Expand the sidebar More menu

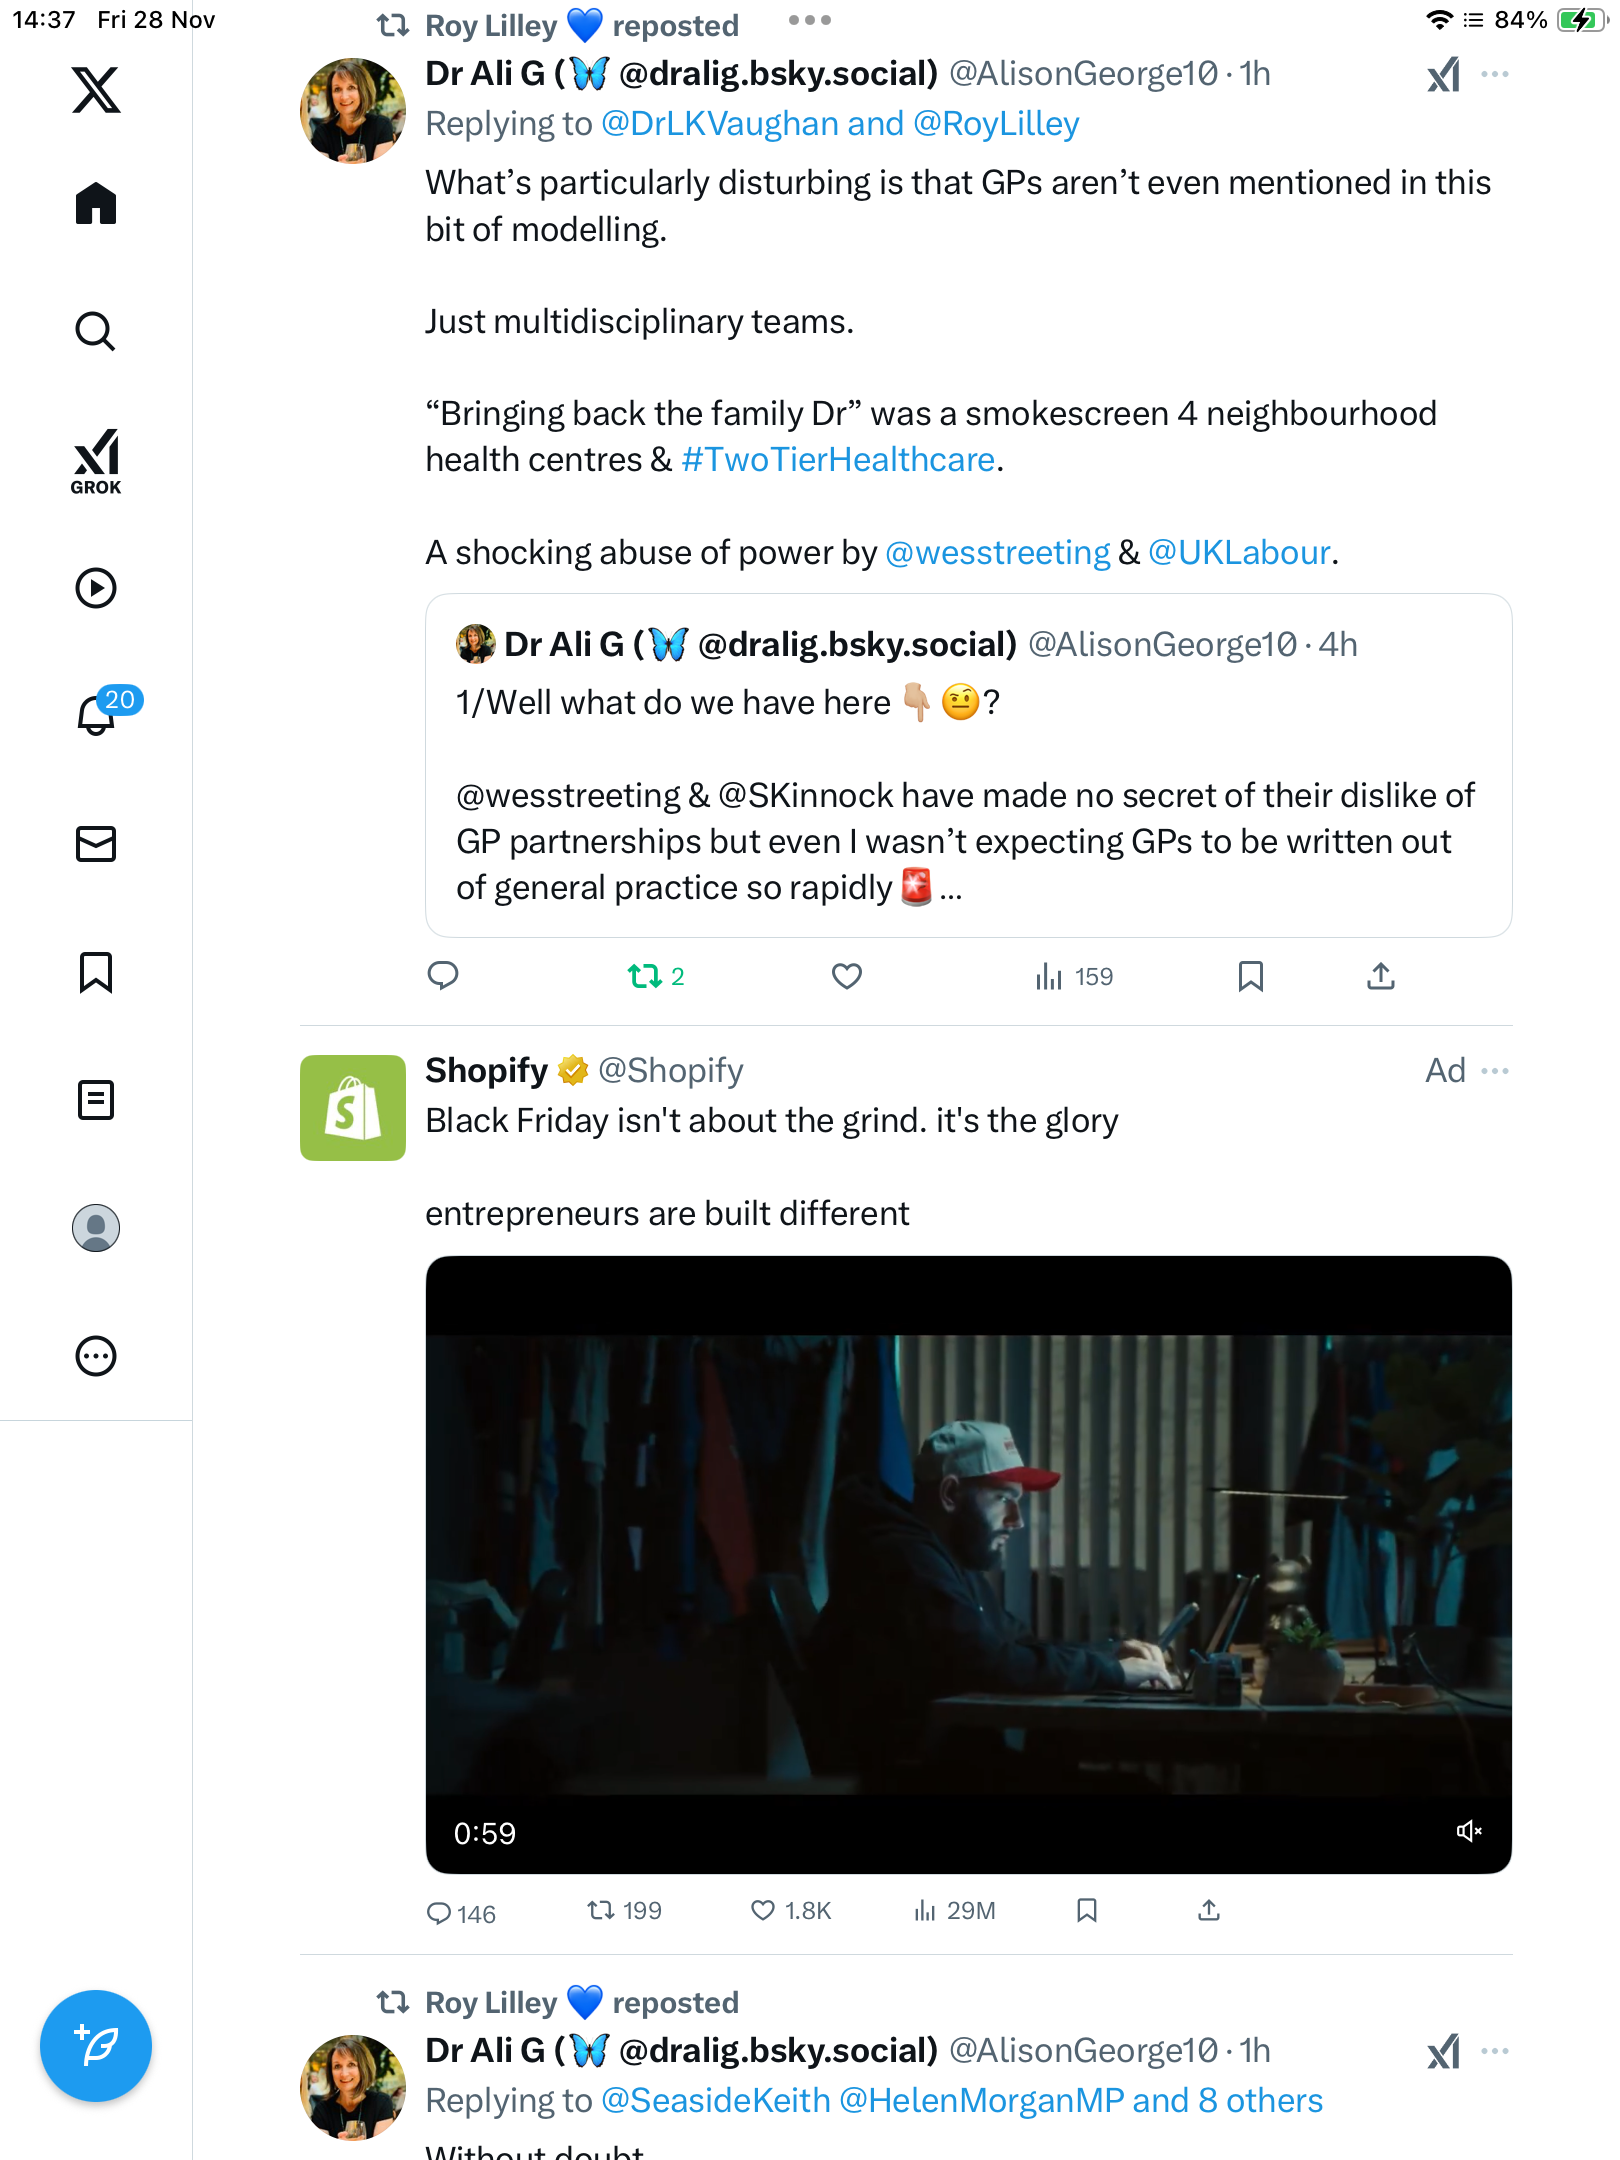click(96, 1356)
